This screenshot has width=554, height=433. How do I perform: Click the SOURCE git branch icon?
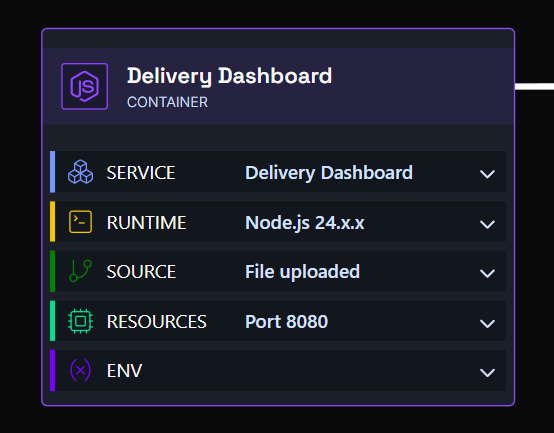(81, 271)
